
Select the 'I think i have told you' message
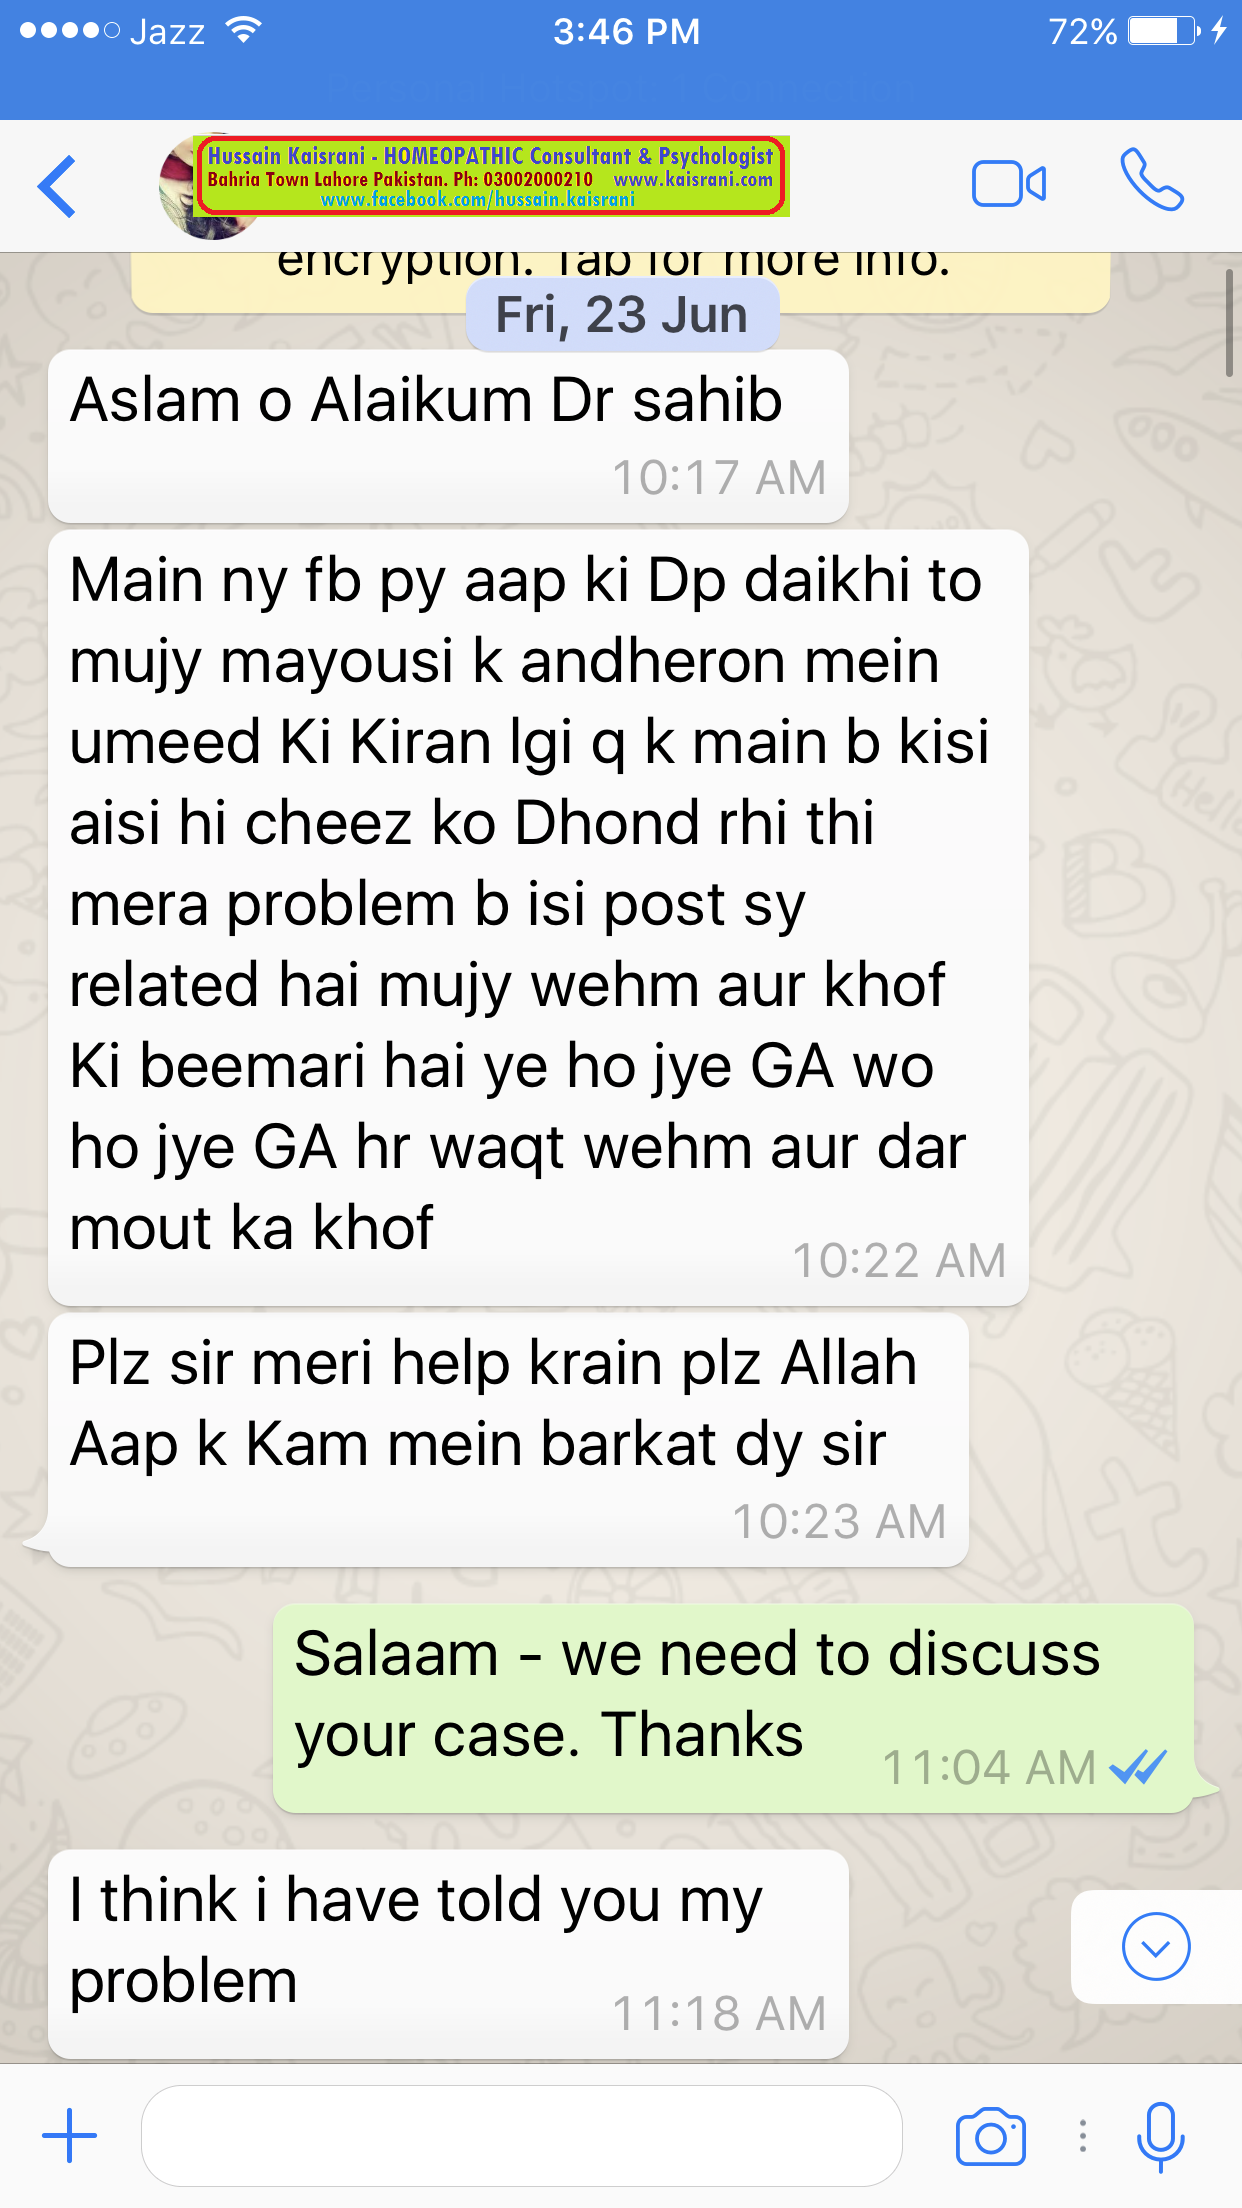448,1953
